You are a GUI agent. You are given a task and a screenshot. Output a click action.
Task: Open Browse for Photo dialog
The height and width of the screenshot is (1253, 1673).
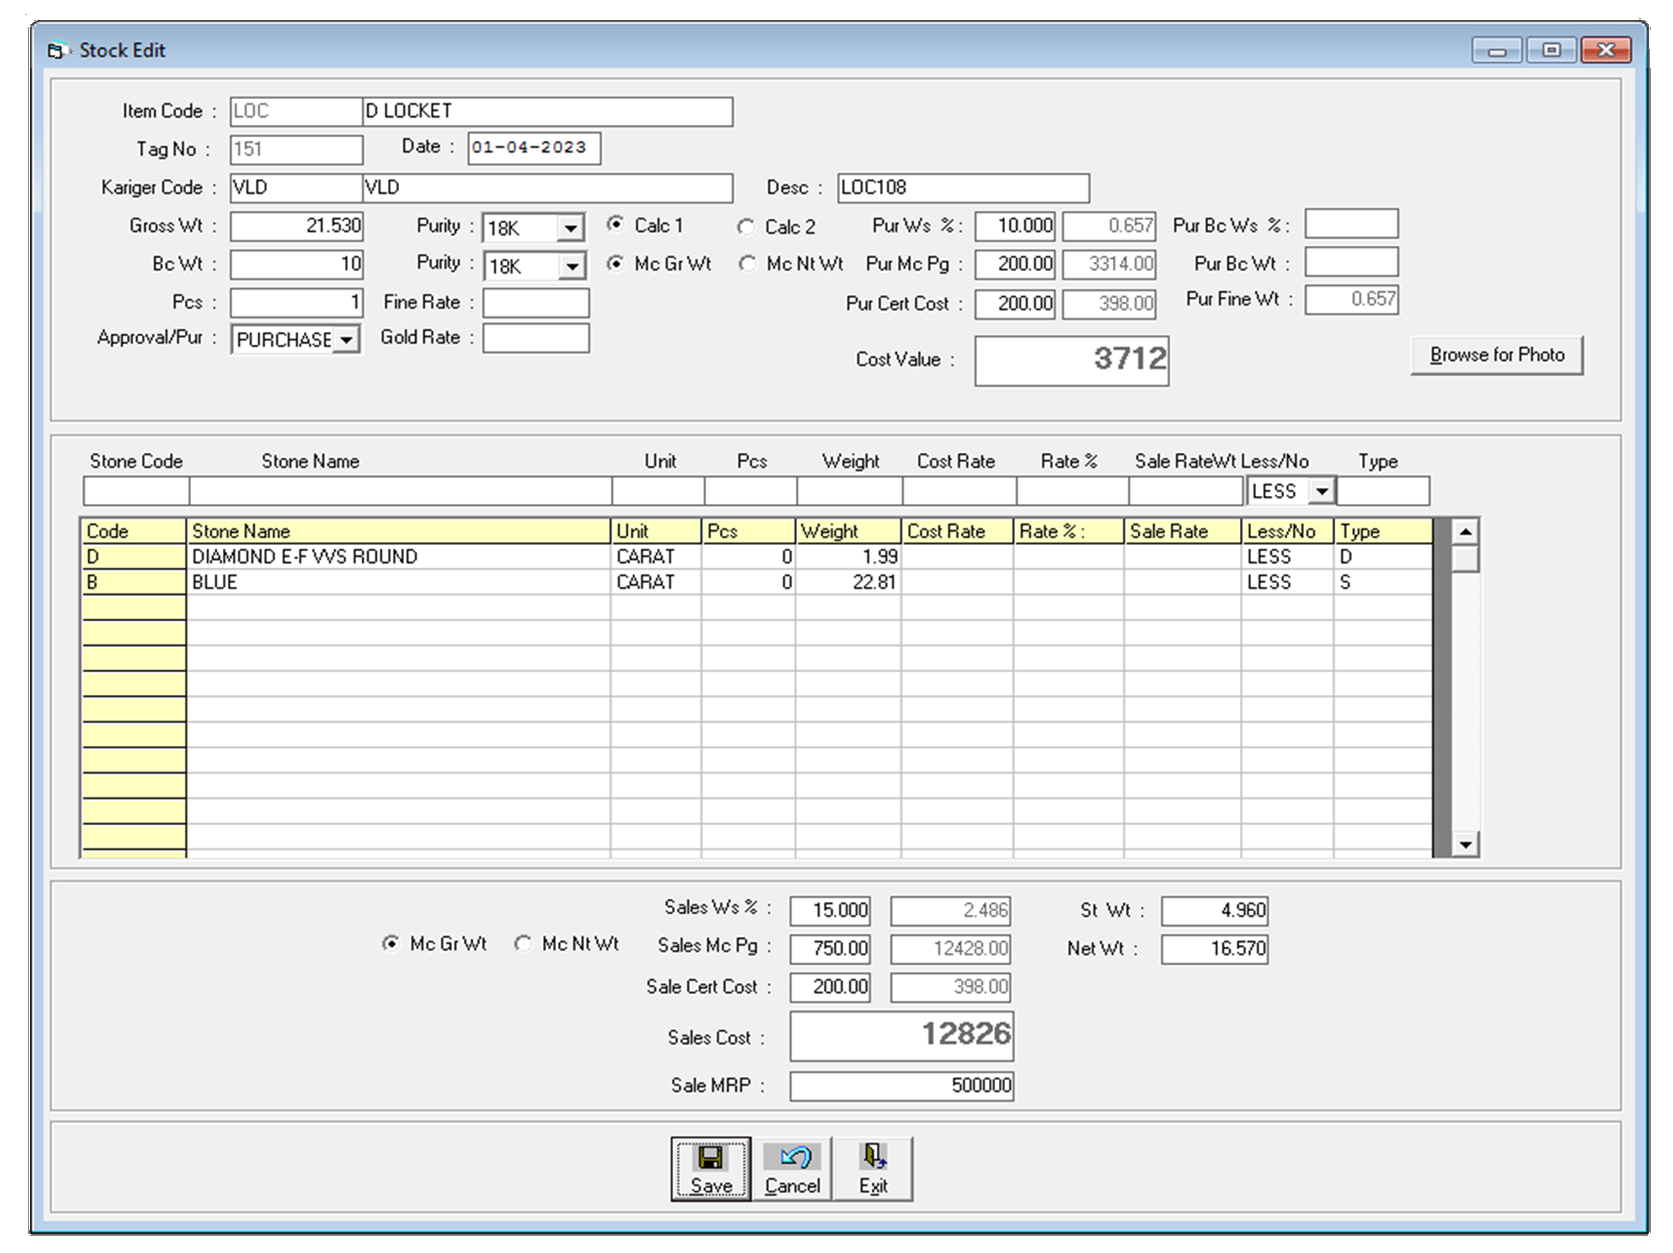pyautogui.click(x=1496, y=355)
